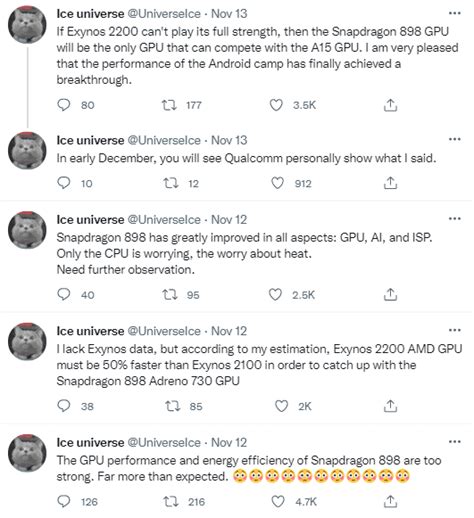Open more options on the emoji tweet
Screen dimensions: 474x518
(455, 442)
